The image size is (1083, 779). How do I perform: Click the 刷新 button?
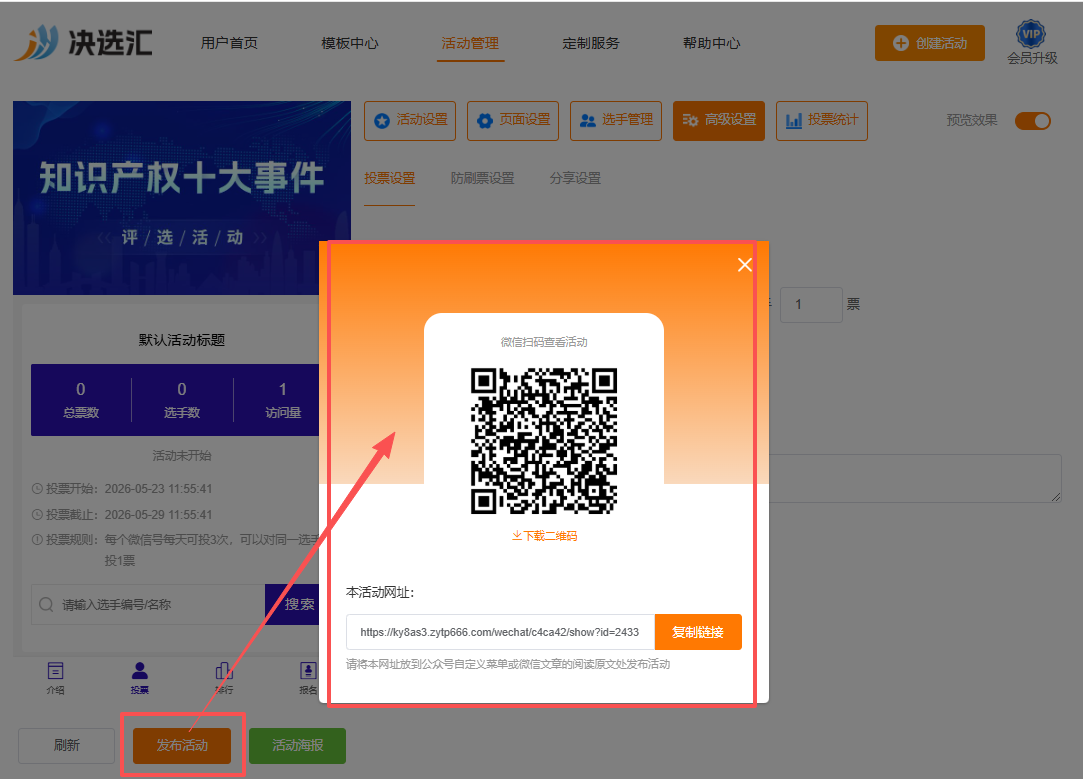[66, 746]
